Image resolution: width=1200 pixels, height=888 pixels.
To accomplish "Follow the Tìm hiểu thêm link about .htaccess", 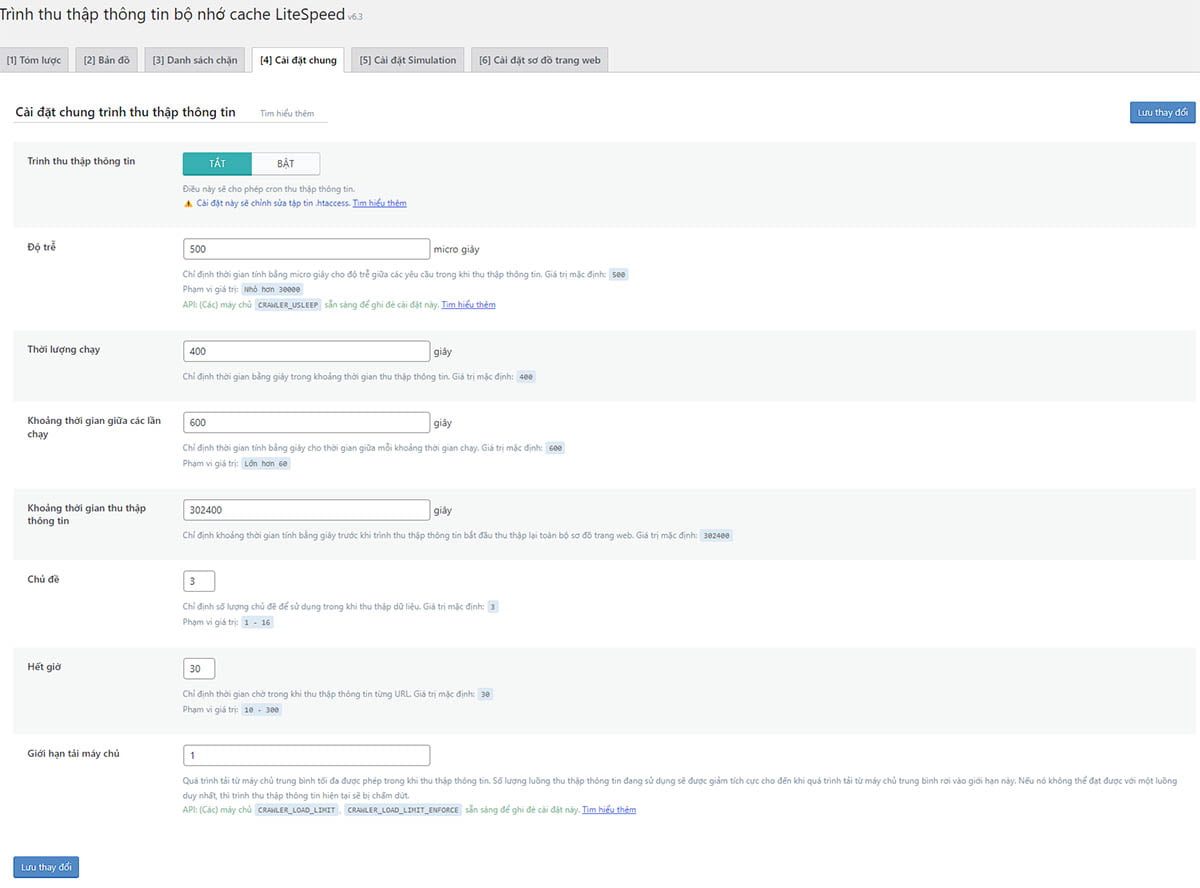I will pos(380,203).
